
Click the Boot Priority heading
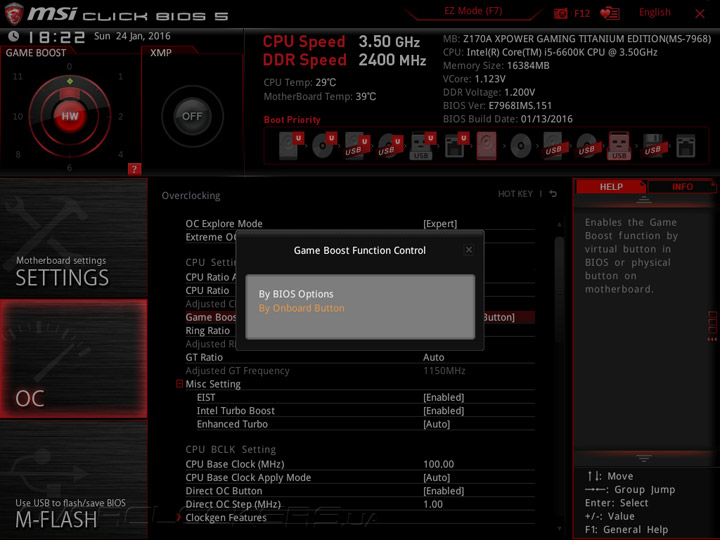click(292, 119)
